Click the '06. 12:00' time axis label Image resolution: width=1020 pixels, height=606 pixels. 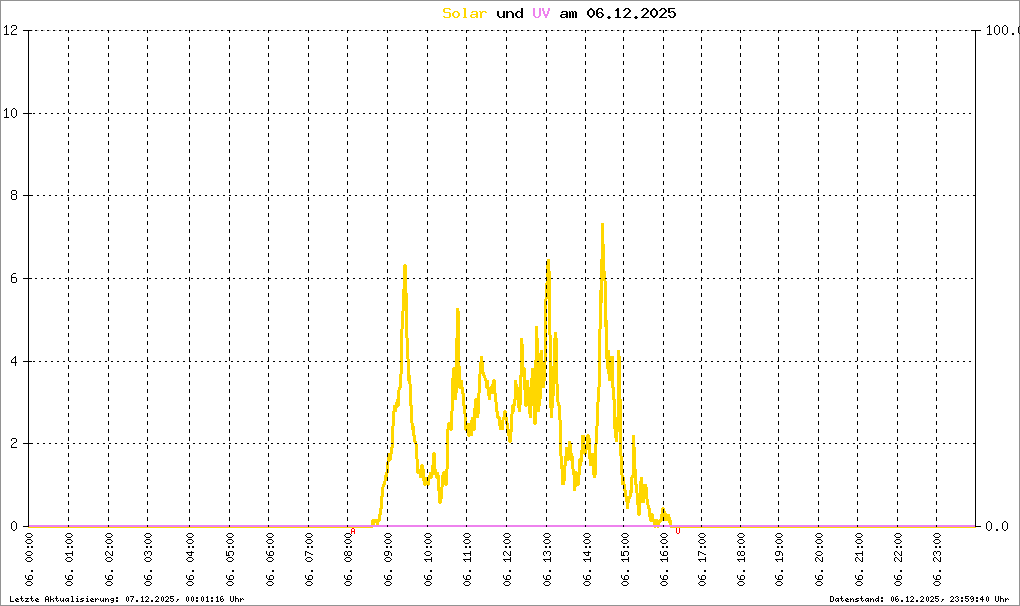tap(507, 560)
